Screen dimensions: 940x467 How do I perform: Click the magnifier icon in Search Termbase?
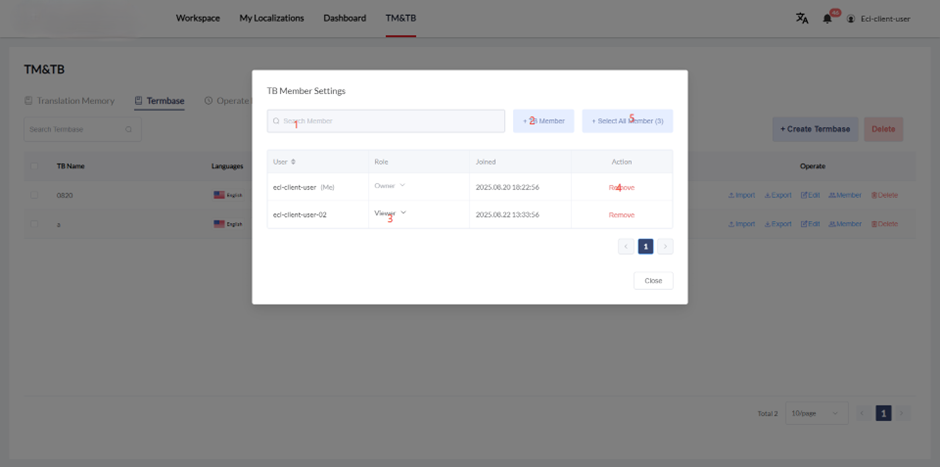point(129,130)
